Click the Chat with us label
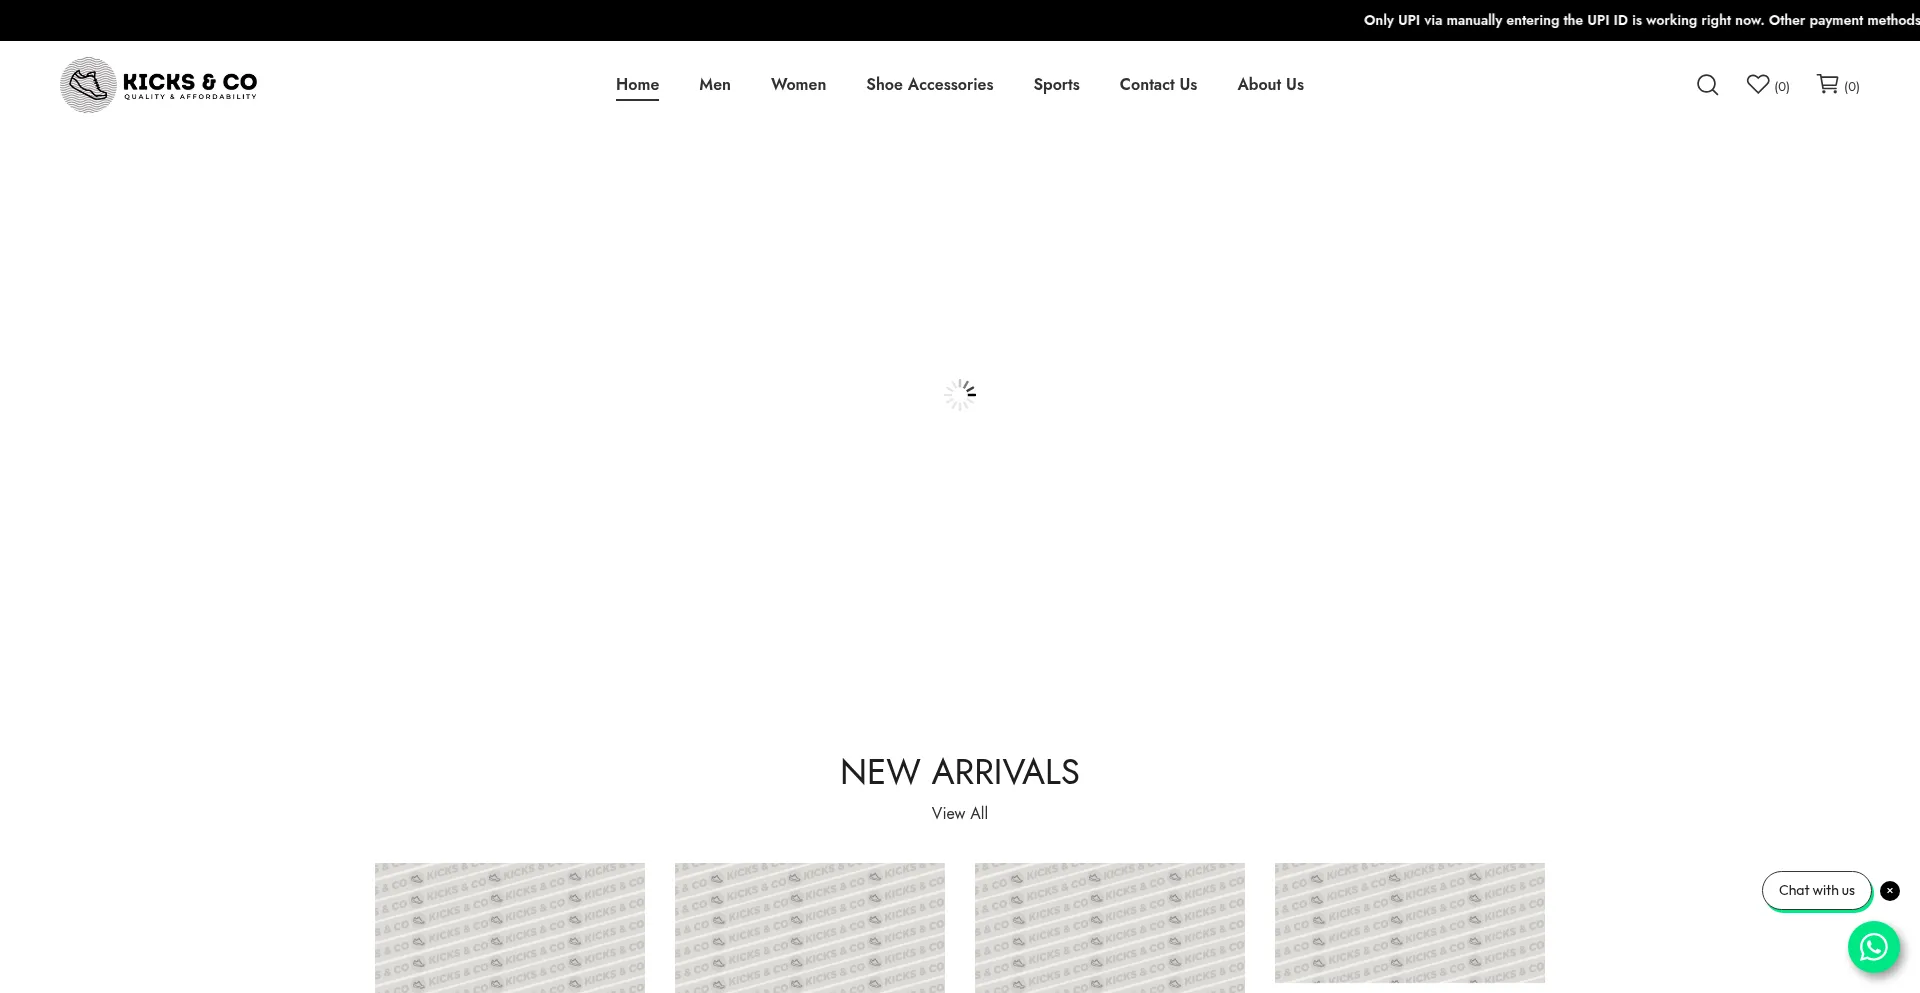 1816,890
